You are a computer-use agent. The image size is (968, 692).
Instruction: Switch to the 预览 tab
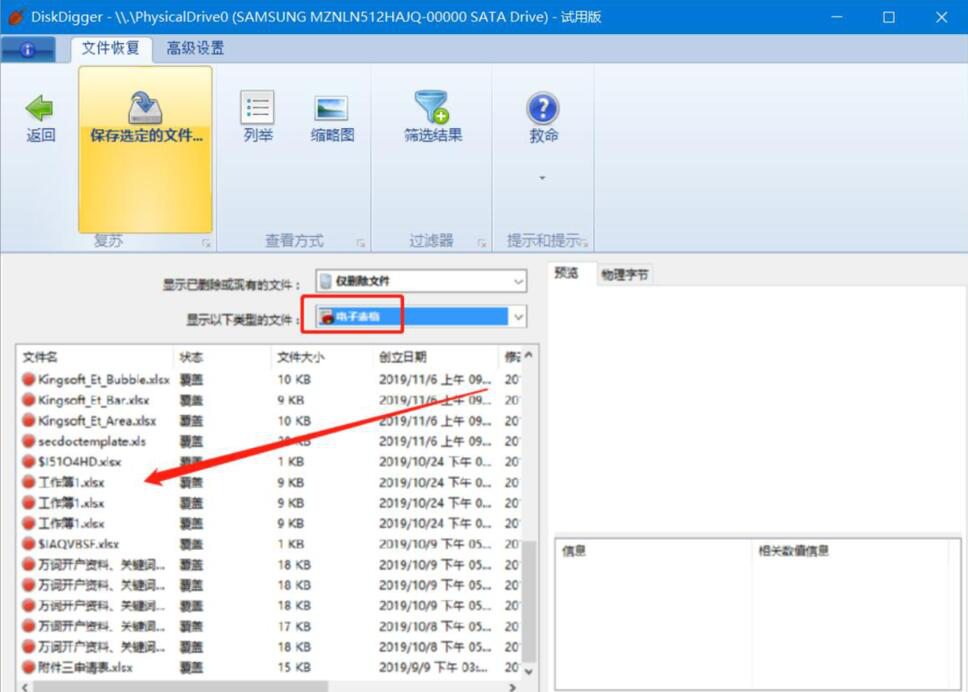[566, 273]
